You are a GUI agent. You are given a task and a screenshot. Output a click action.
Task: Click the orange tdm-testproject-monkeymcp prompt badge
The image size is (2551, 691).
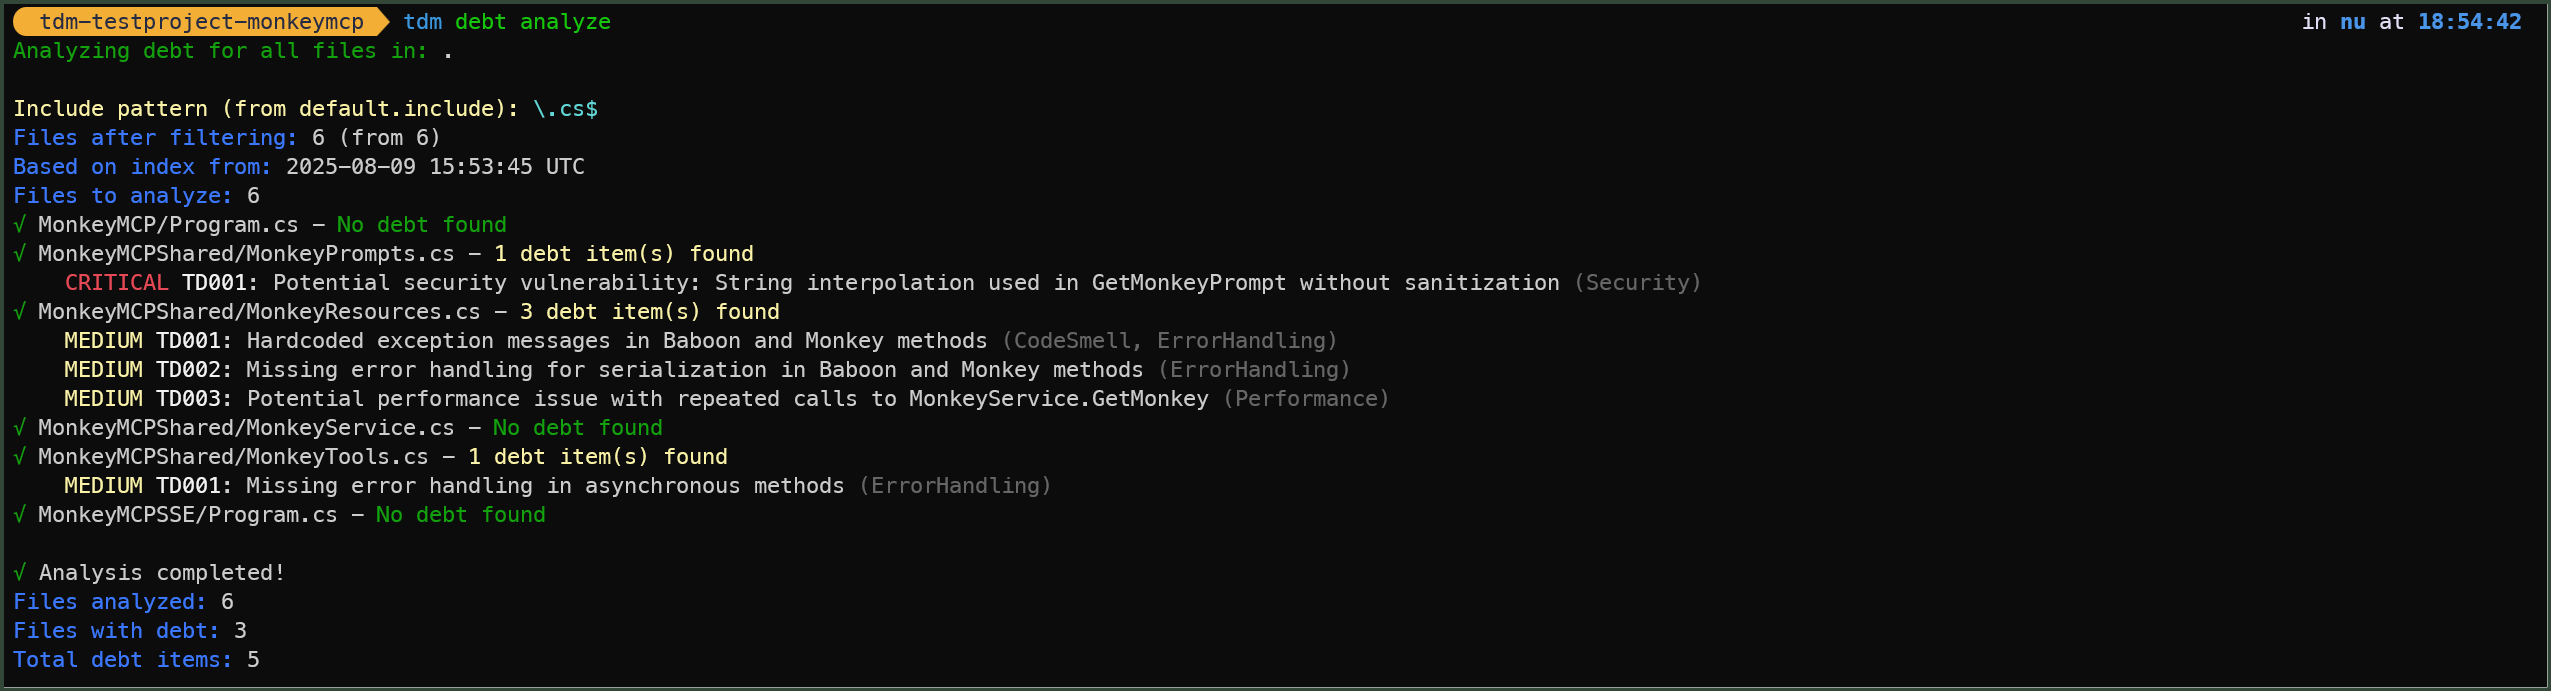[x=201, y=22]
